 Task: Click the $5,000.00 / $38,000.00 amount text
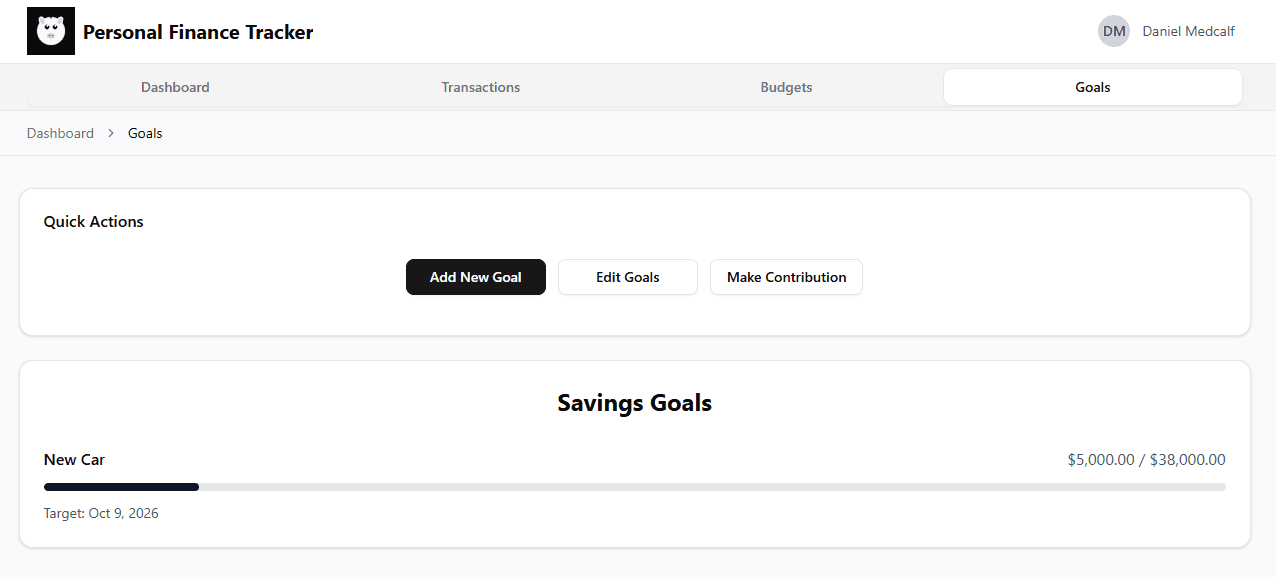click(x=1146, y=460)
